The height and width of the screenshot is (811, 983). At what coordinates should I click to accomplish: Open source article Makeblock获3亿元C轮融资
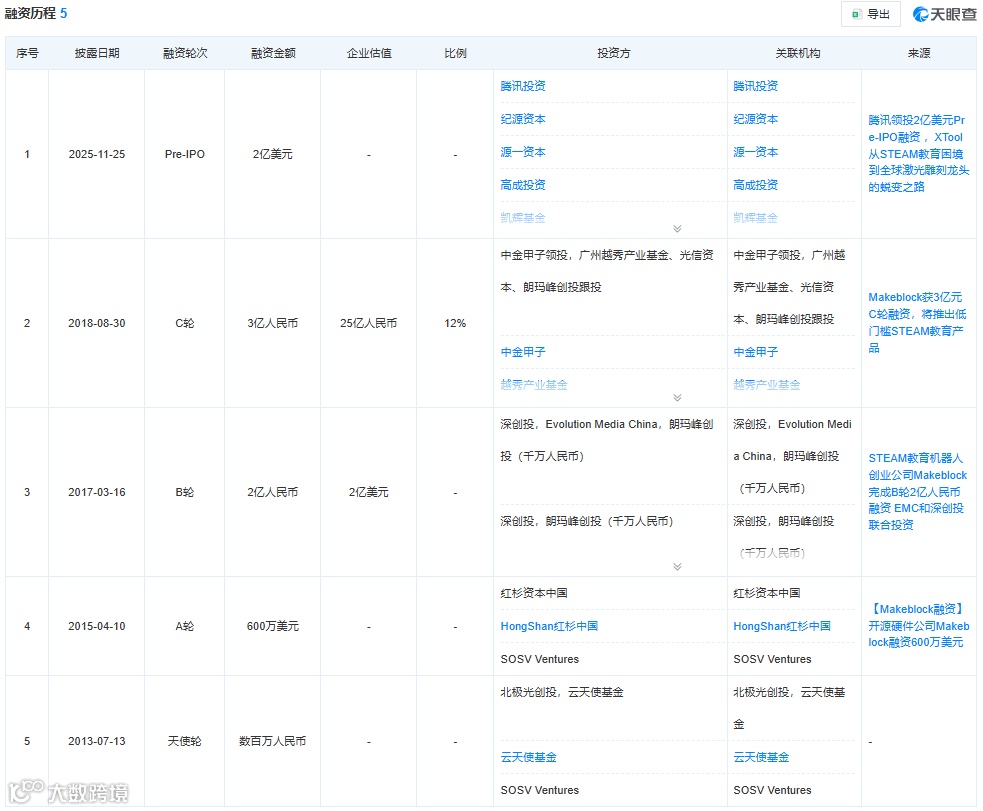917,322
